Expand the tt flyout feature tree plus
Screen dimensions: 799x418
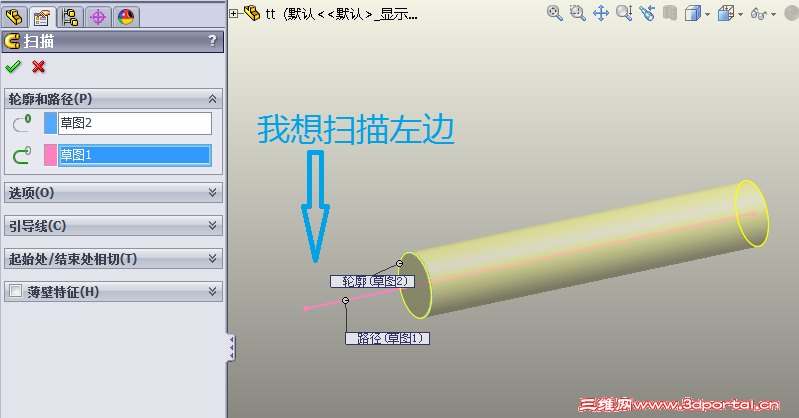(233, 14)
